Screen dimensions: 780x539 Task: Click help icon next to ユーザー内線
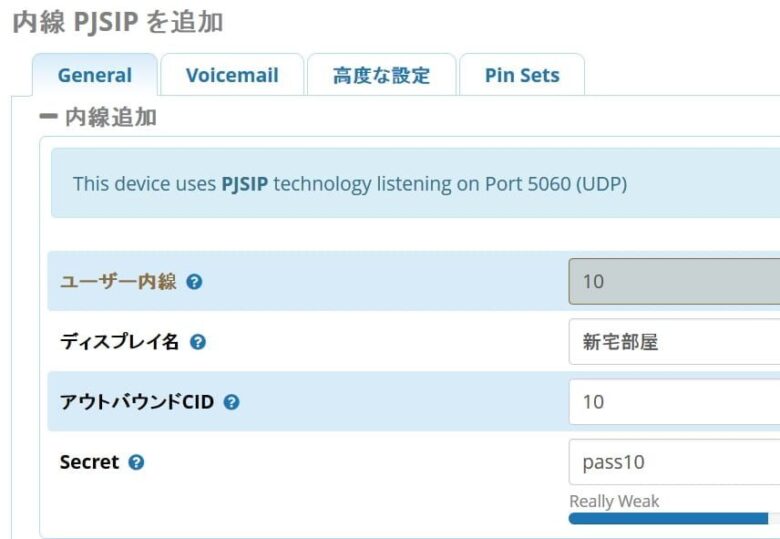coord(194,282)
